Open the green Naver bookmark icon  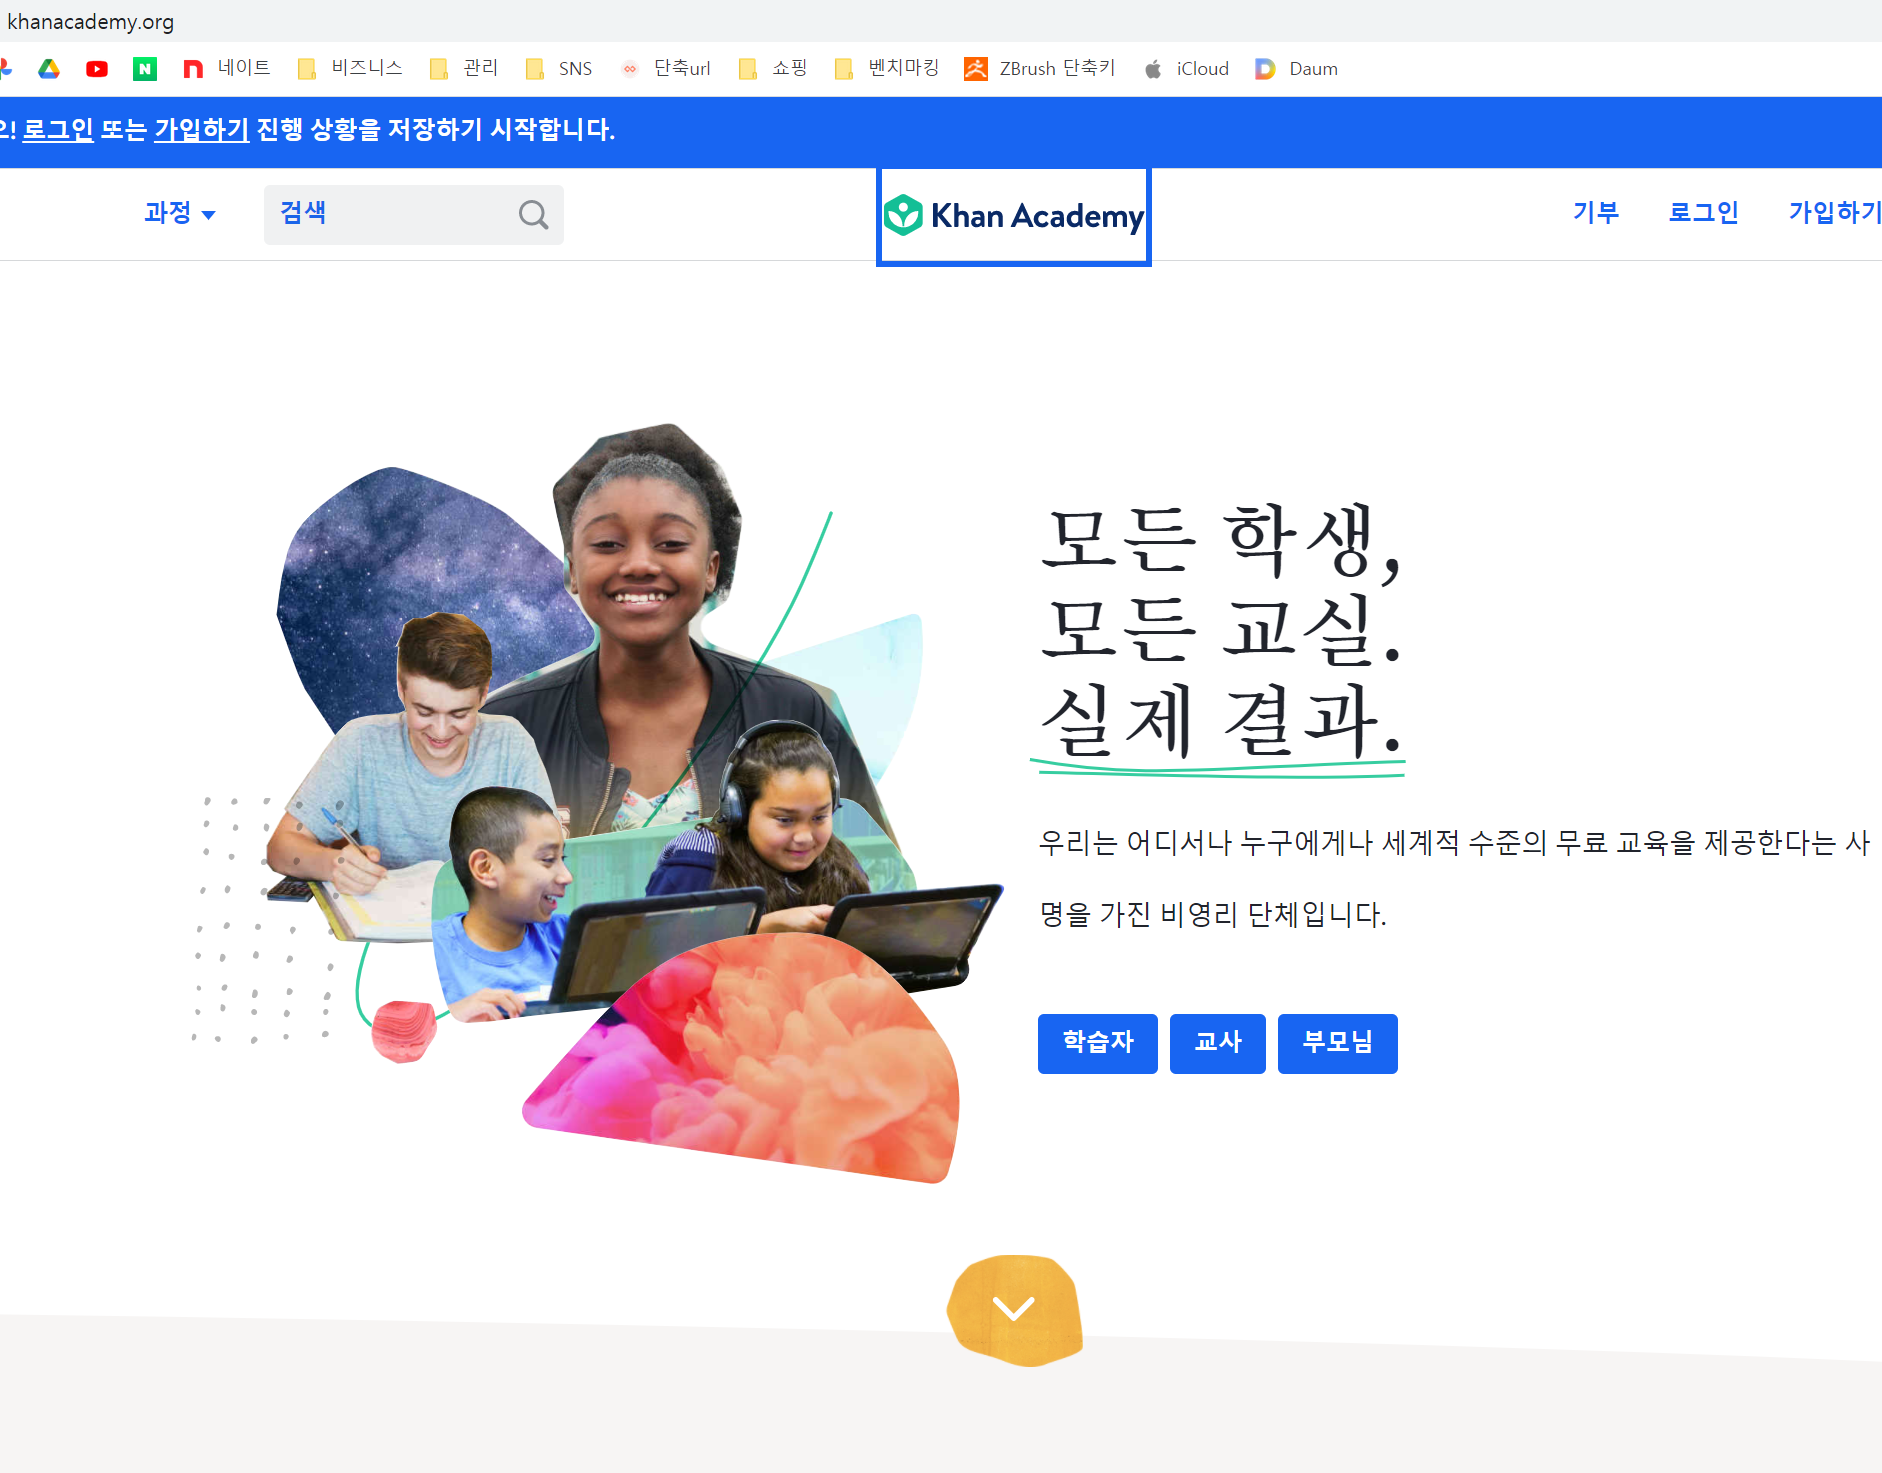pyautogui.click(x=145, y=69)
